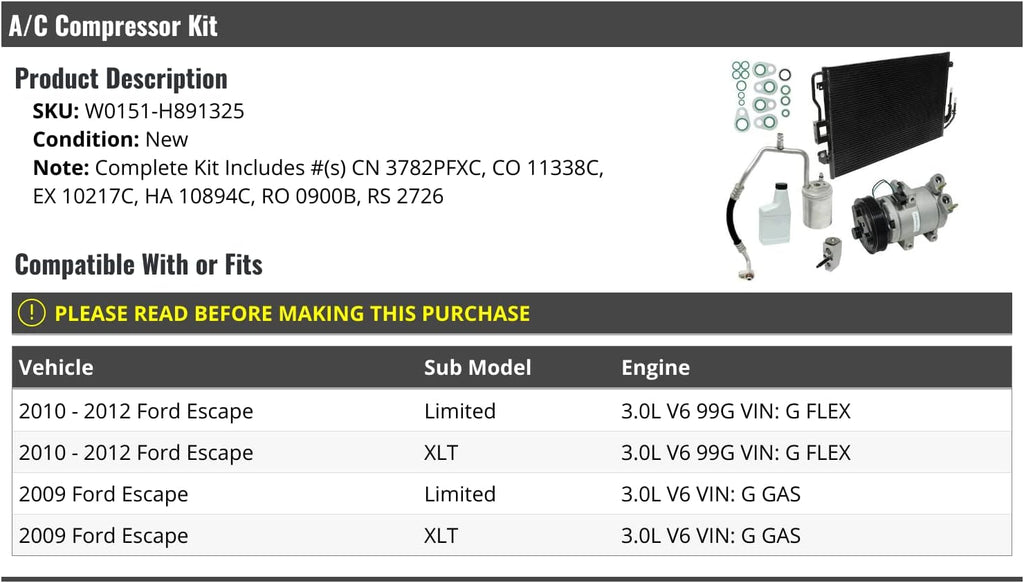Expand the Please Read Before Making This Purchase banner

(292, 313)
